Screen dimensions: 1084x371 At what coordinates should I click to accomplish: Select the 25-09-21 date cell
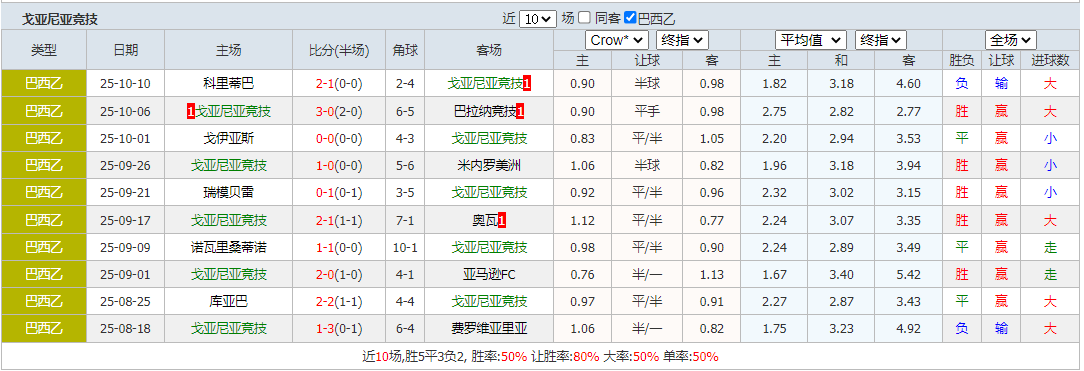tap(125, 193)
